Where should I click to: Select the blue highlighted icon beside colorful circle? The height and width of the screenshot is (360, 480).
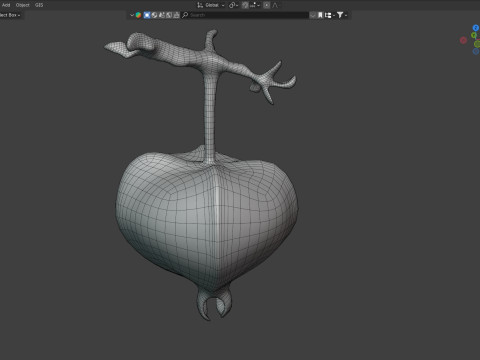pyautogui.click(x=147, y=15)
